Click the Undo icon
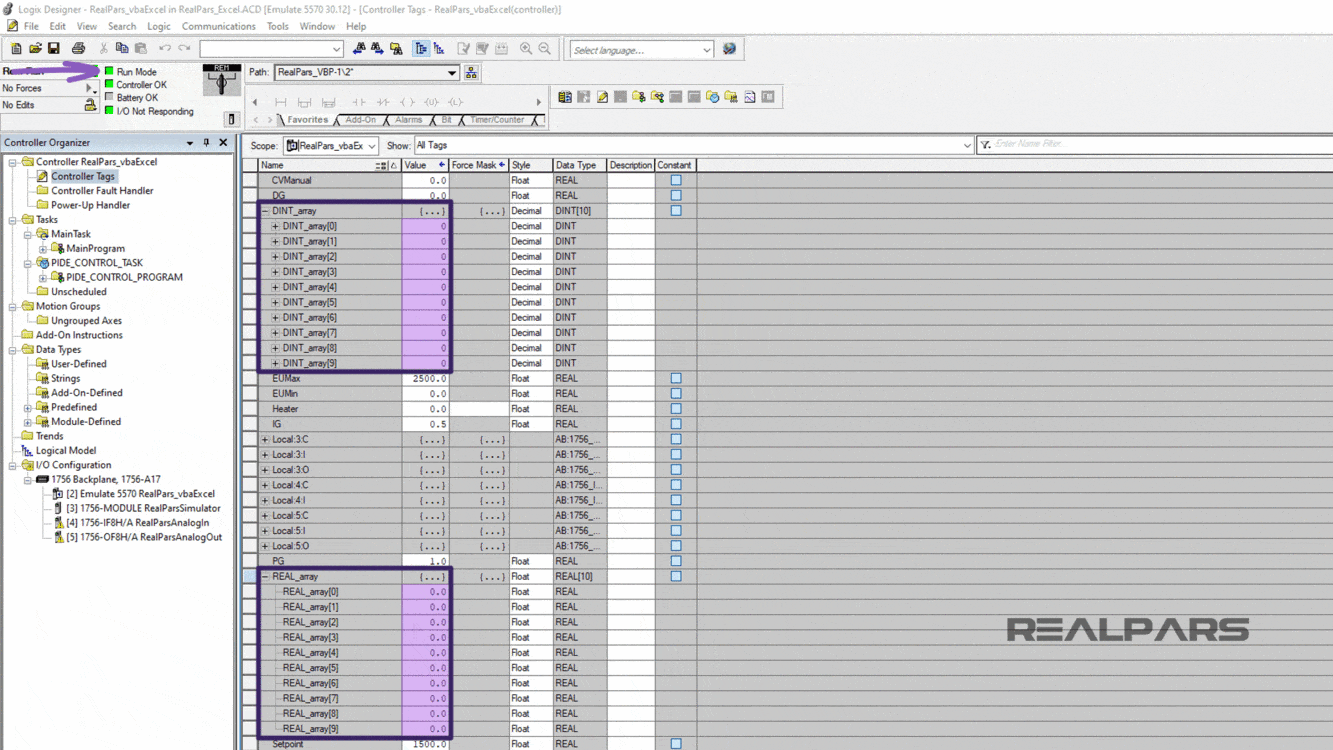Image resolution: width=1333 pixels, height=750 pixels. pos(164,46)
